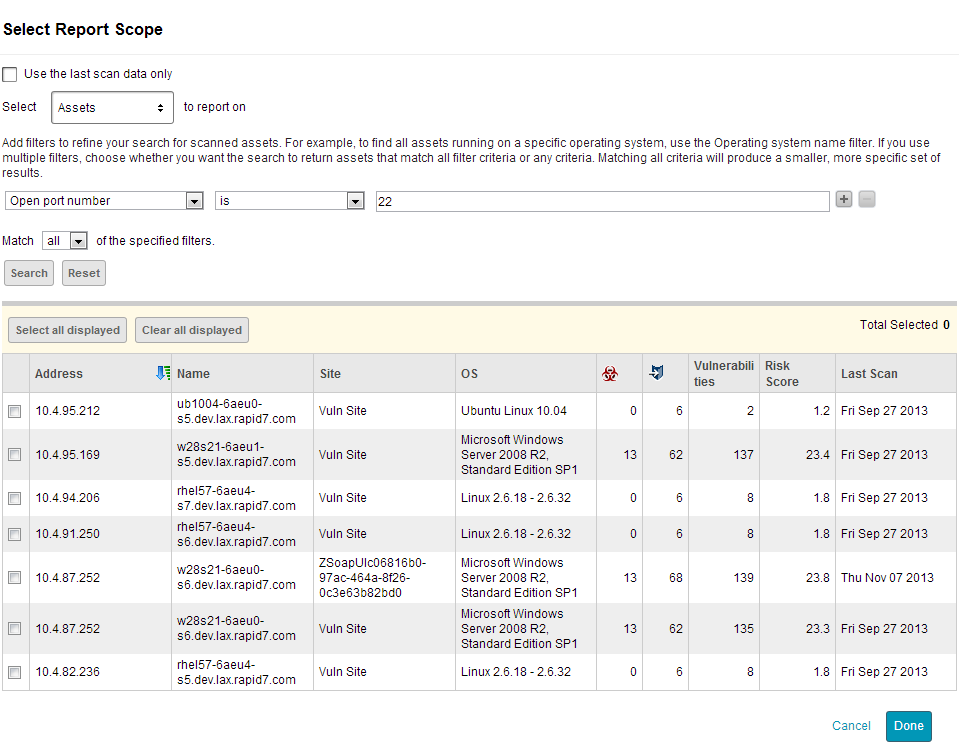Screen dimensions: 959x747
Task: Open asset link ub1004-6aeu0-s5.dev.lax.rapid7.com
Action: pos(235,411)
